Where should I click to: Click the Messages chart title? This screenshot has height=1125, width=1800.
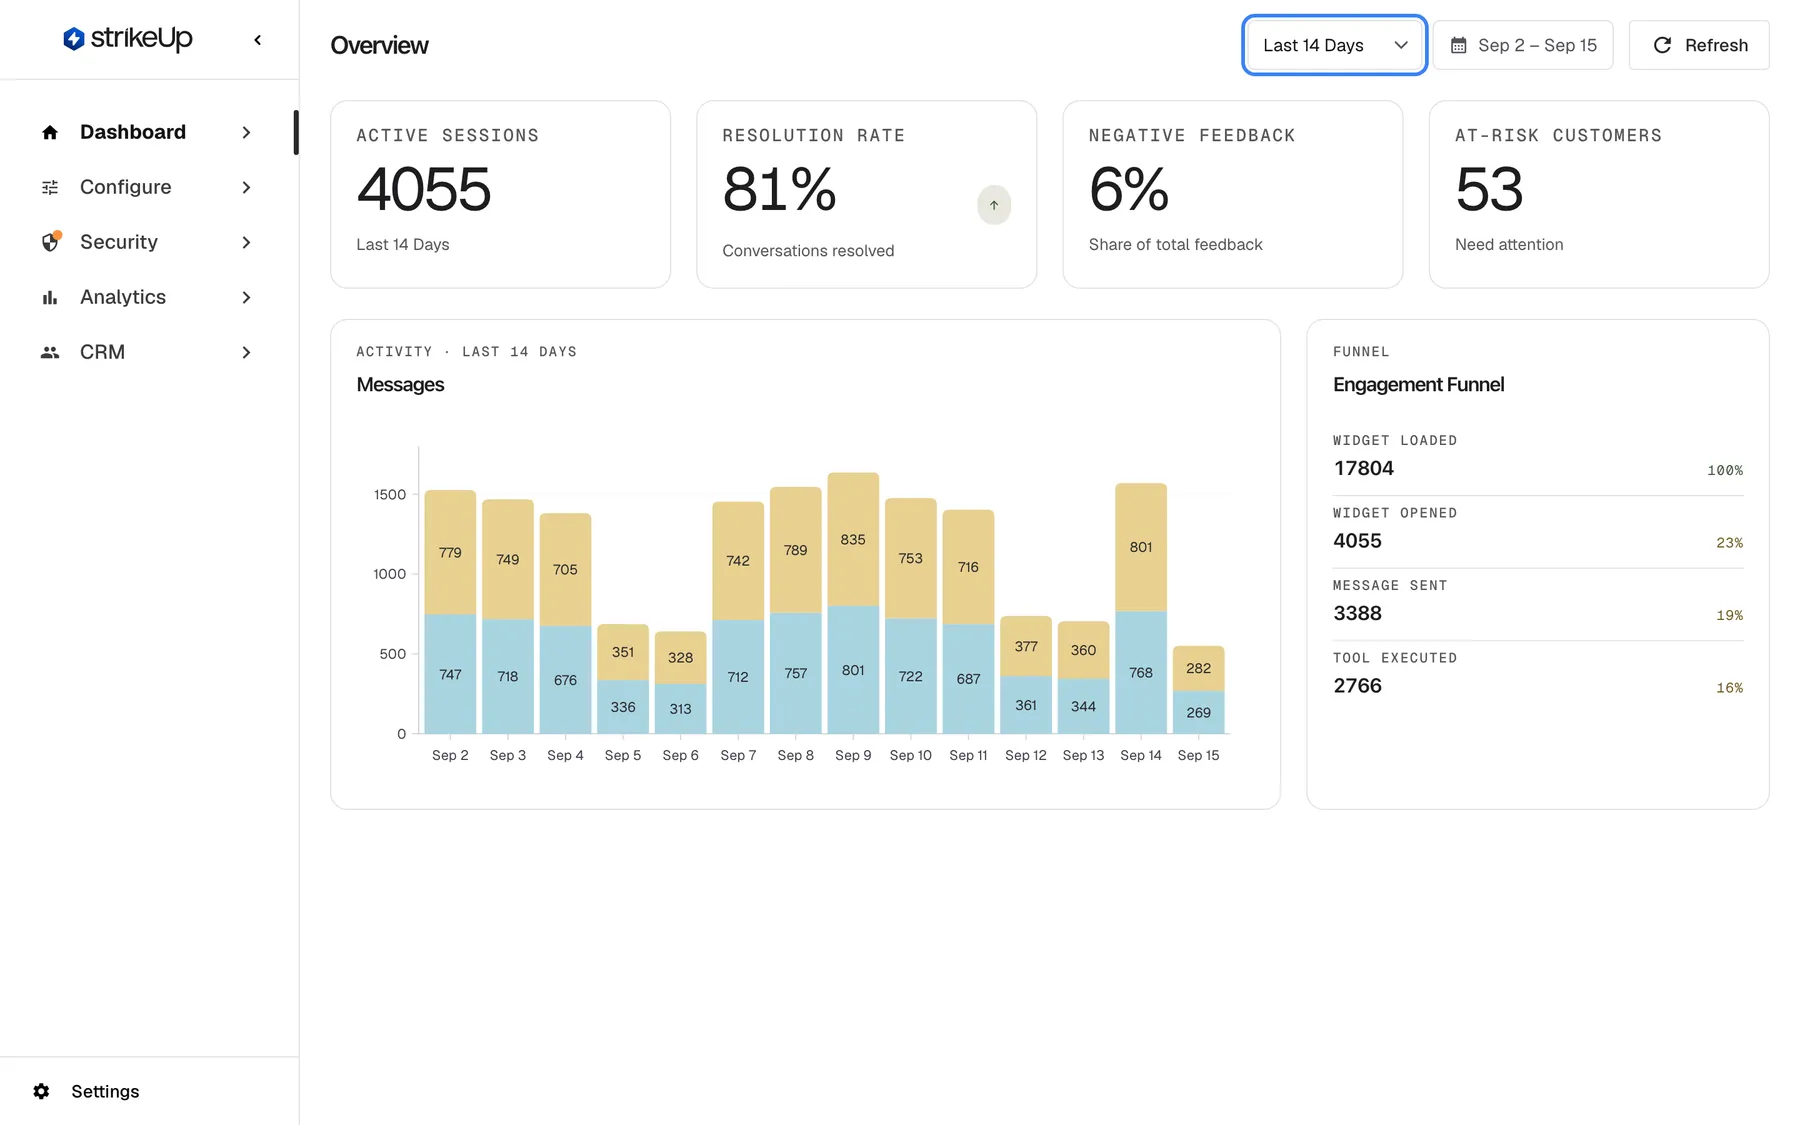(400, 384)
